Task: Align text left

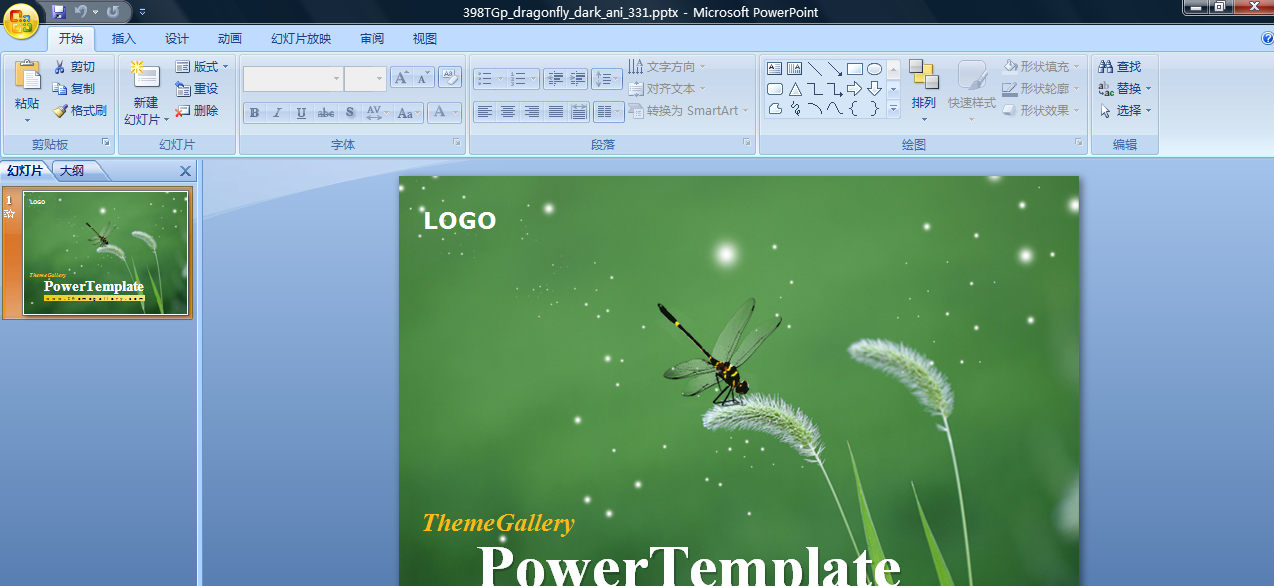Action: (485, 112)
